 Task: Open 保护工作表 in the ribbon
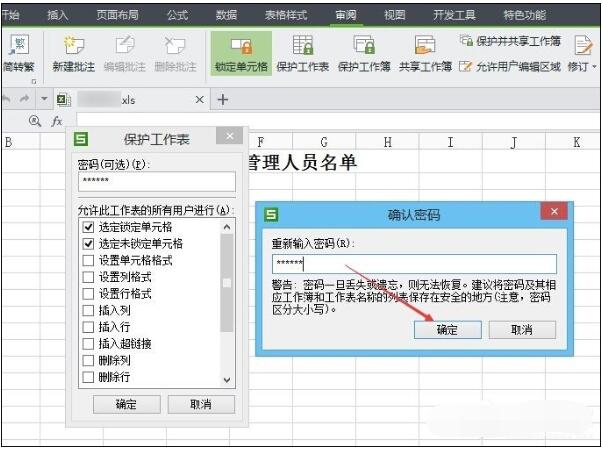point(303,54)
